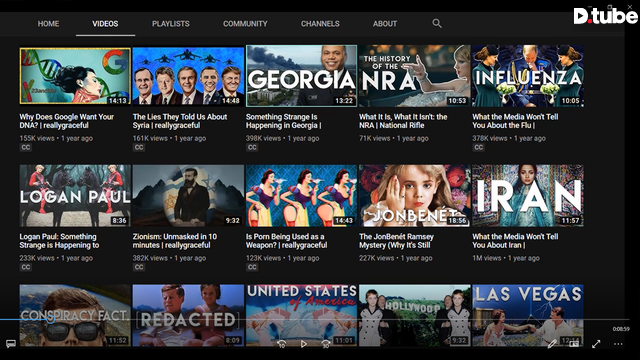This screenshot has width=640, height=360.
Task: Open the Hollywood sign video thumbnail
Action: pos(414,316)
